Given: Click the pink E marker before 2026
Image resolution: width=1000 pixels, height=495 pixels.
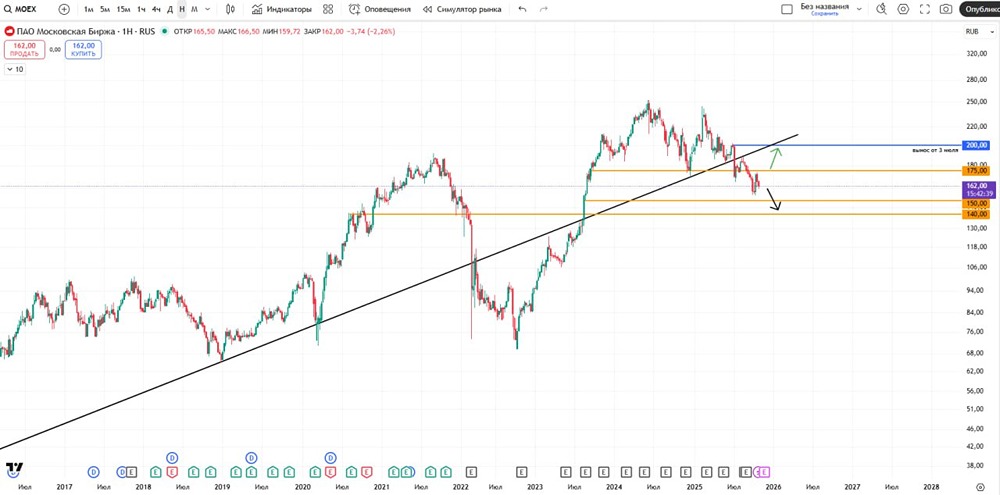Looking at the screenshot, I should (x=765, y=472).
